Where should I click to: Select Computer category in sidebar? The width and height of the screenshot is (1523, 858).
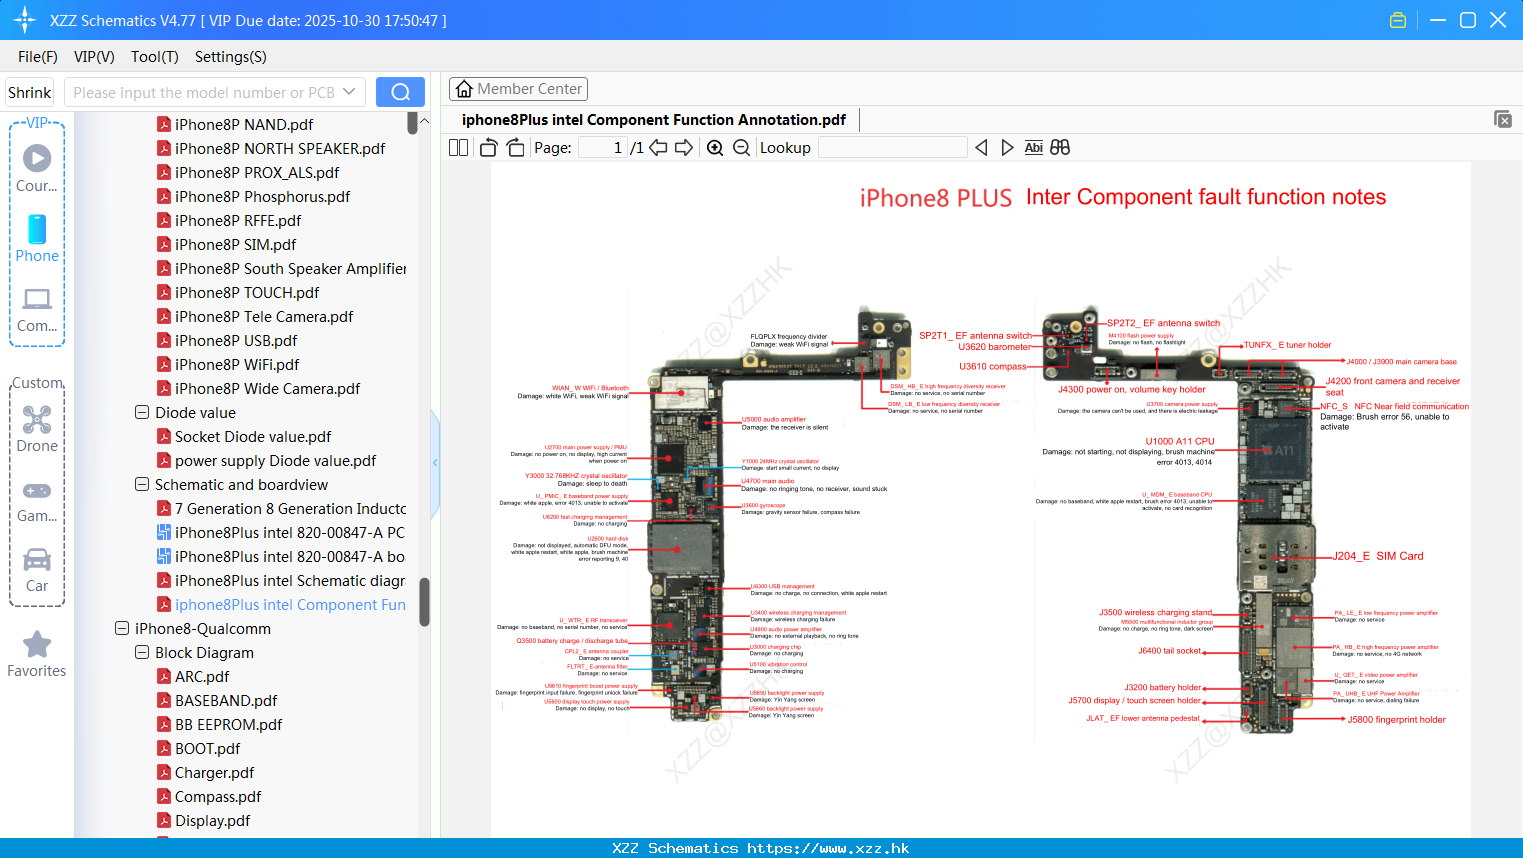click(x=37, y=309)
